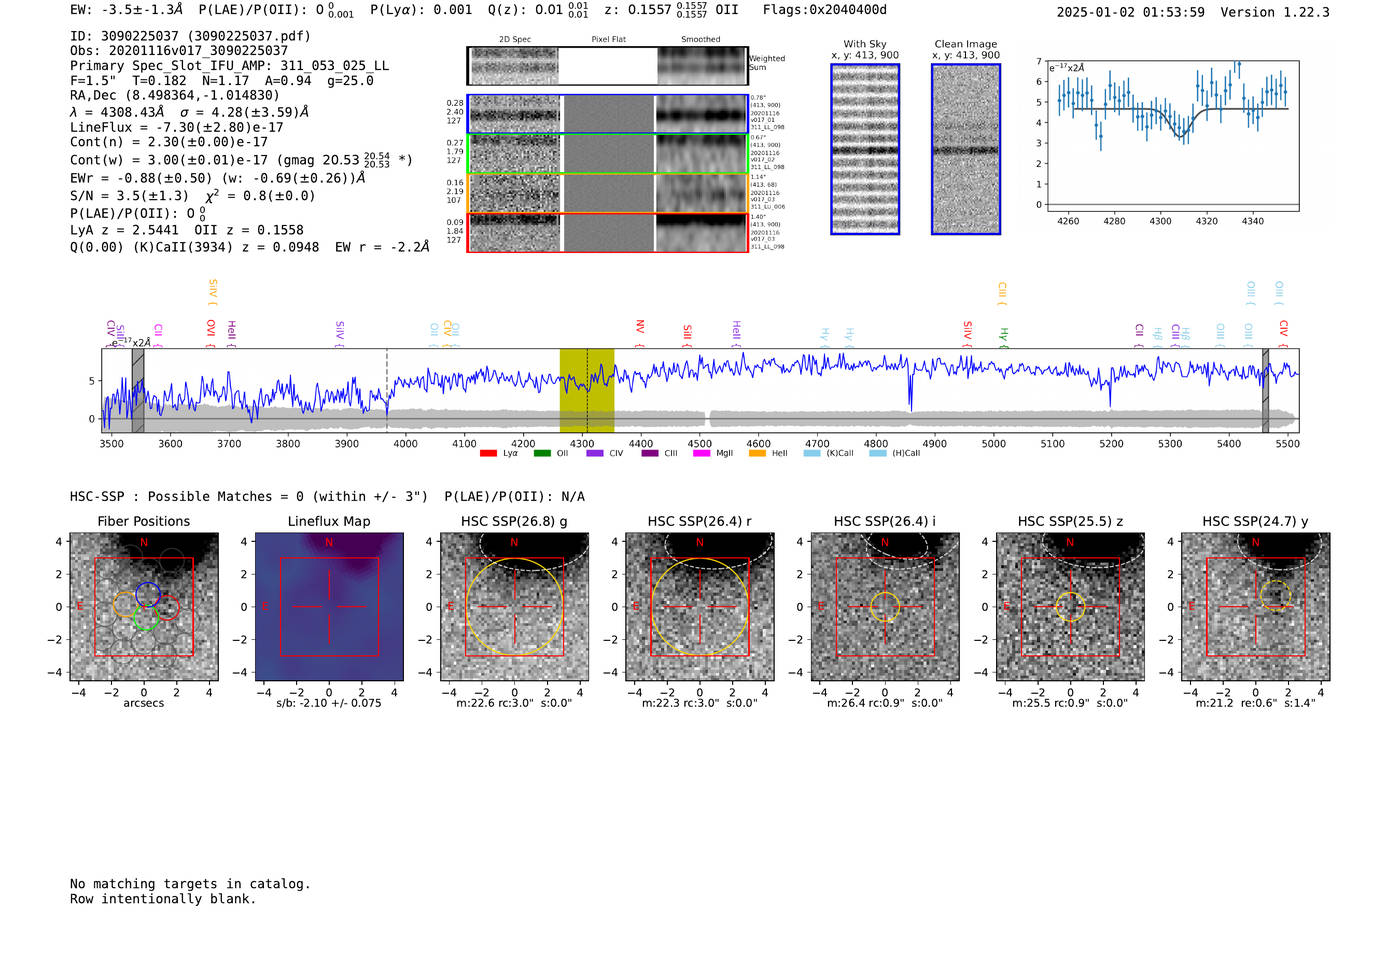The width and height of the screenshot is (1400, 953).
Task: Click the 'm:21.2 re:0.6" s:1.4"' caption
Action: pyautogui.click(x=1256, y=703)
